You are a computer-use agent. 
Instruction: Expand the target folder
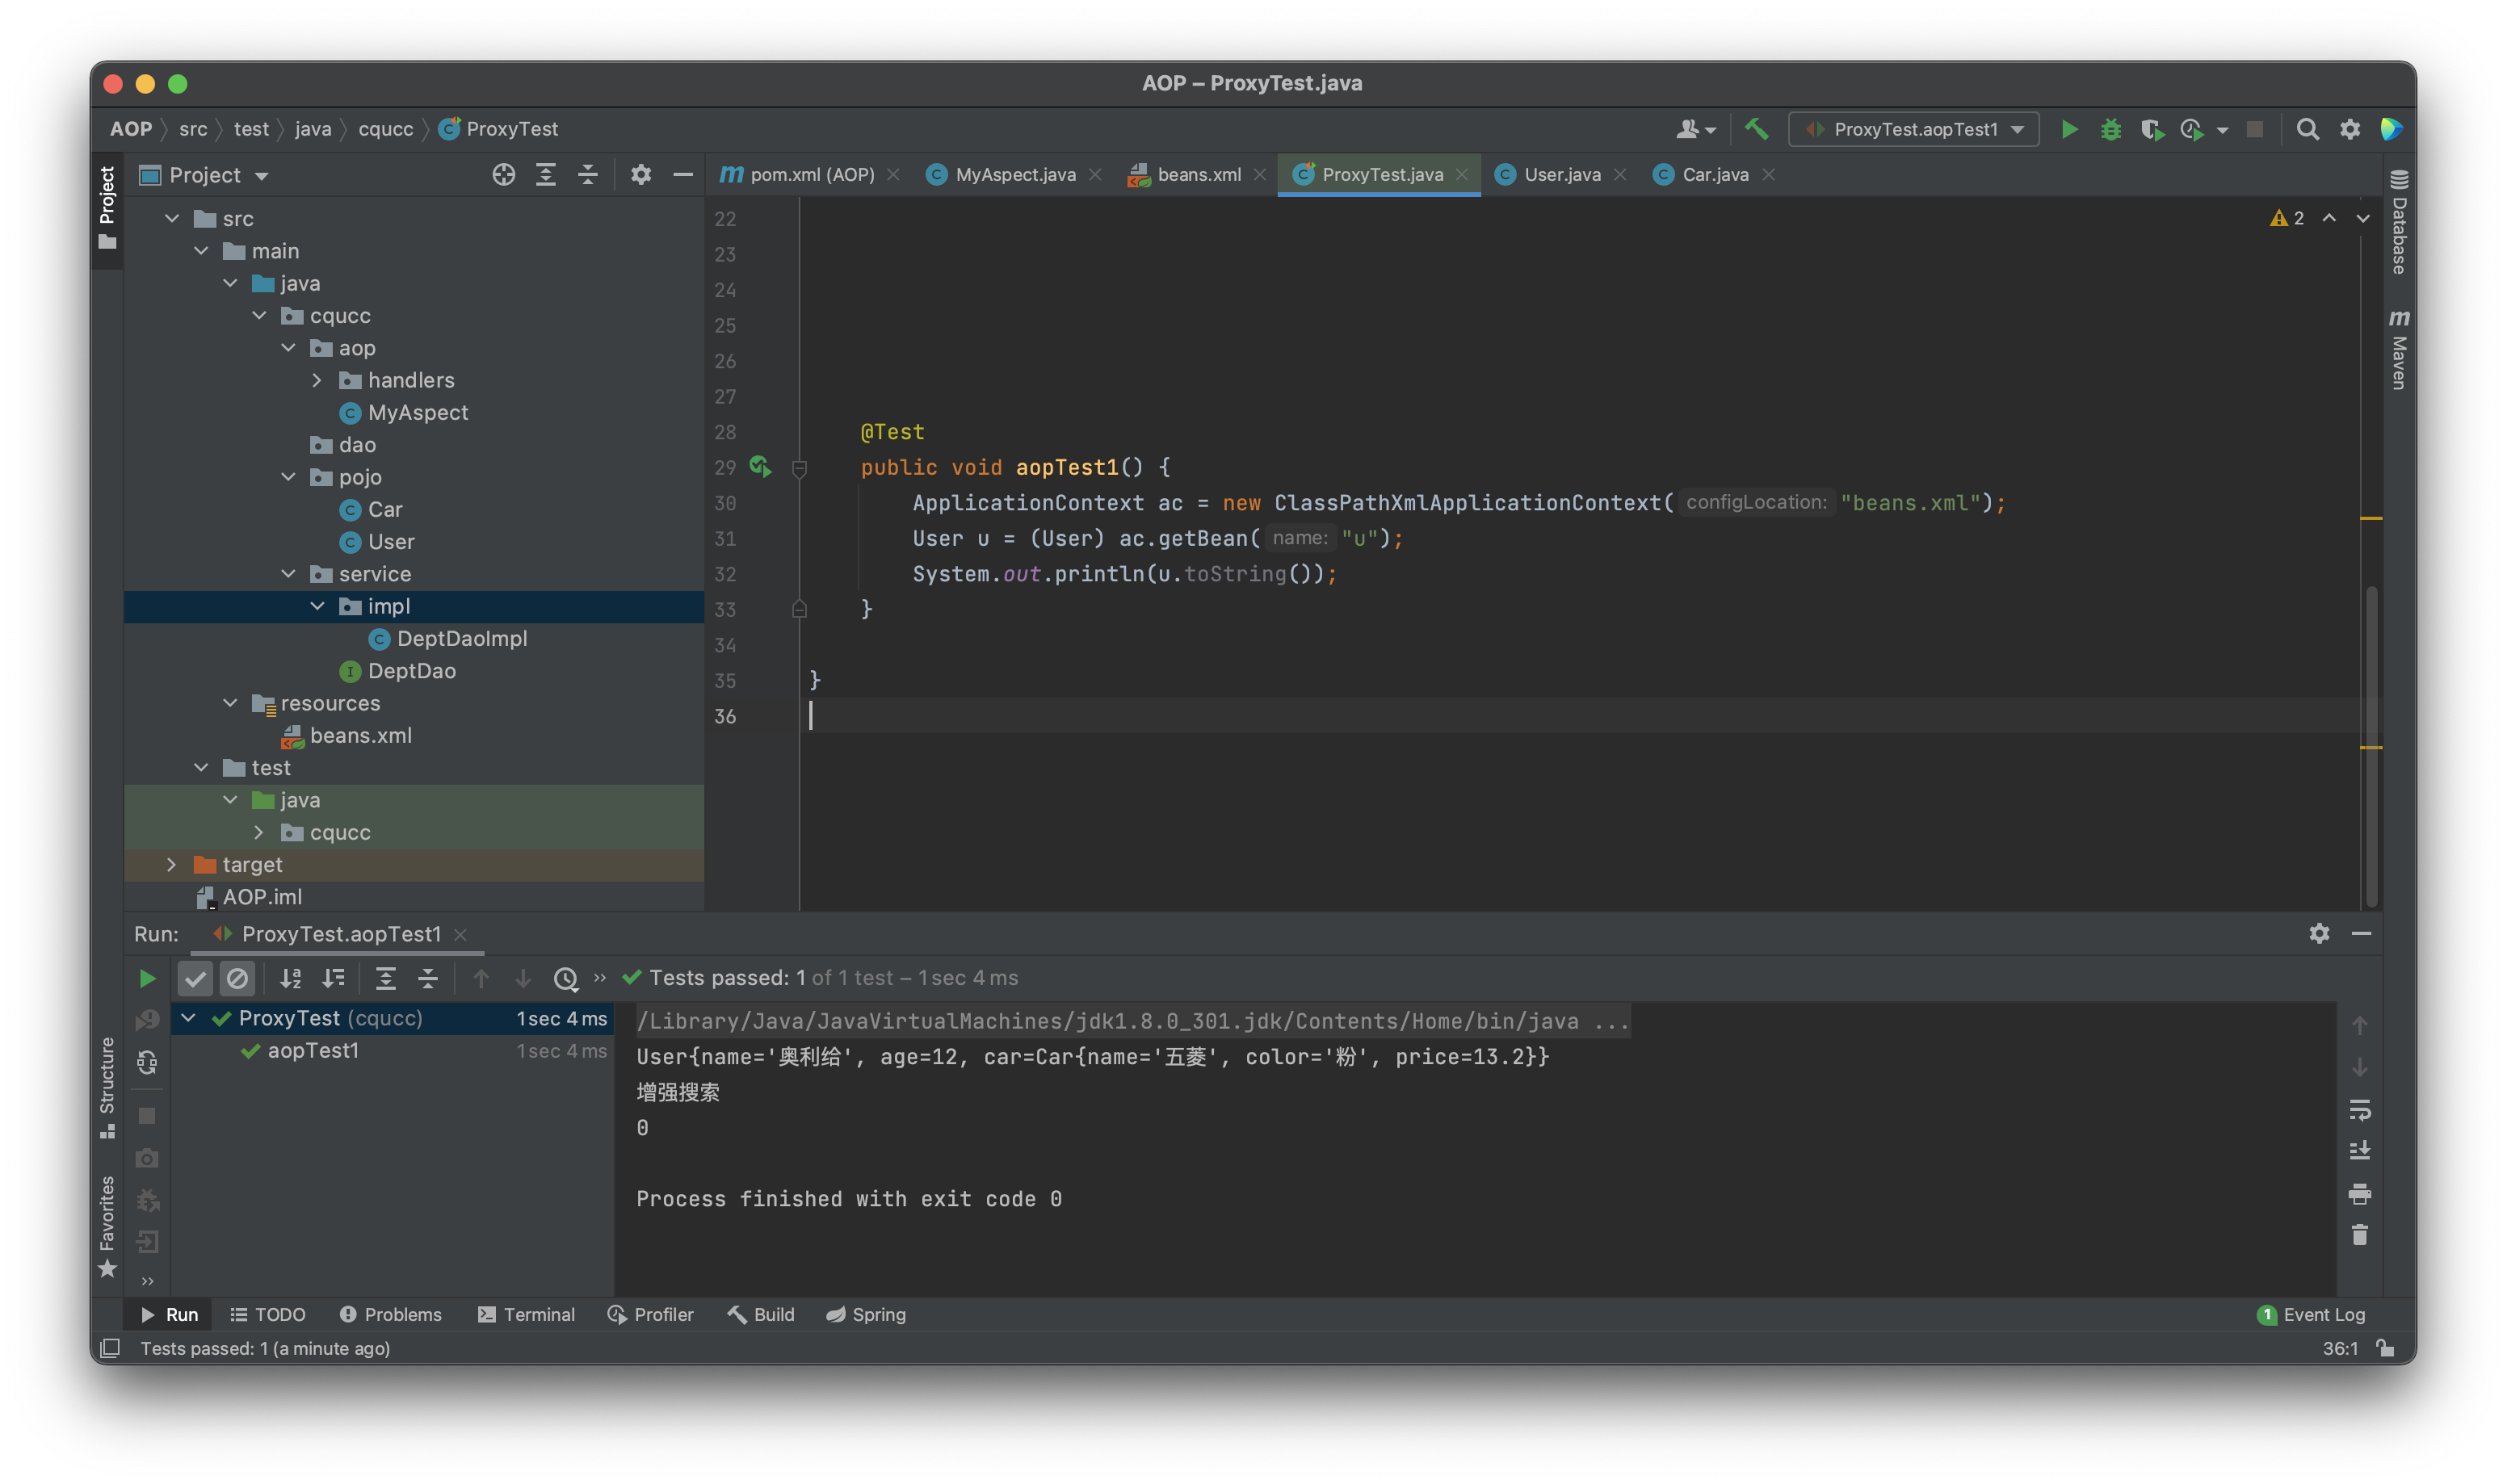coord(171,864)
